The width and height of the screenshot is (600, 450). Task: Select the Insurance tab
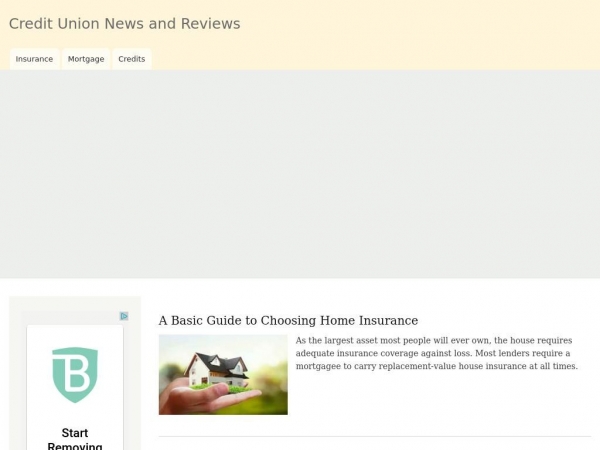[34, 59]
